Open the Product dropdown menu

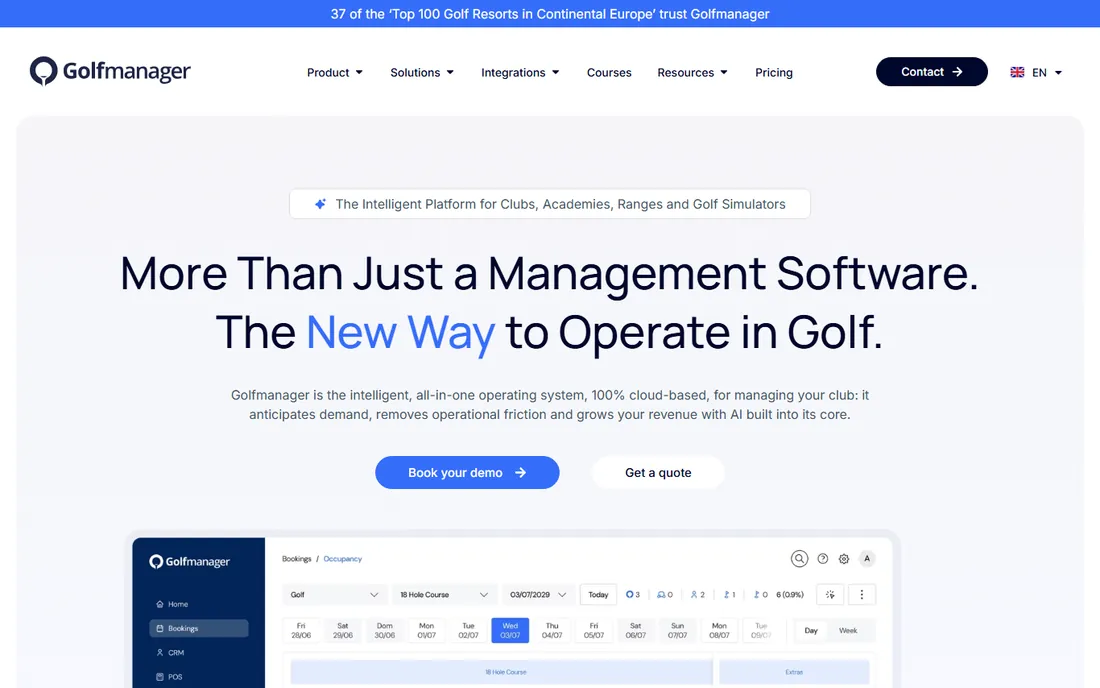[x=335, y=72]
